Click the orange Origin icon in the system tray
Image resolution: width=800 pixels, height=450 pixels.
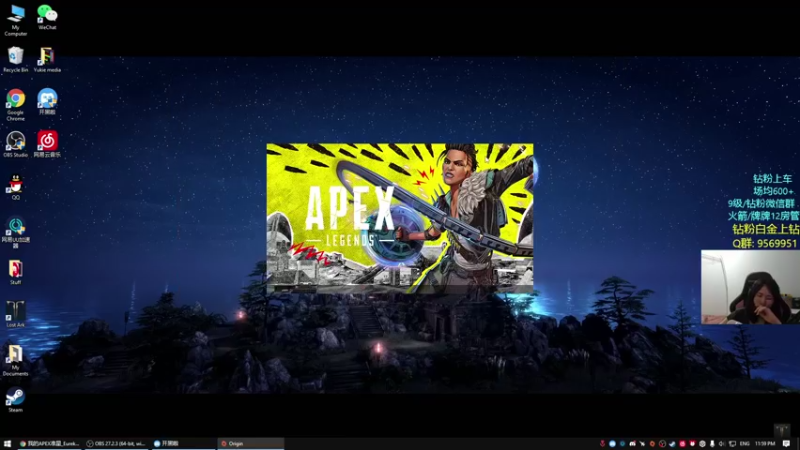click(x=653, y=444)
